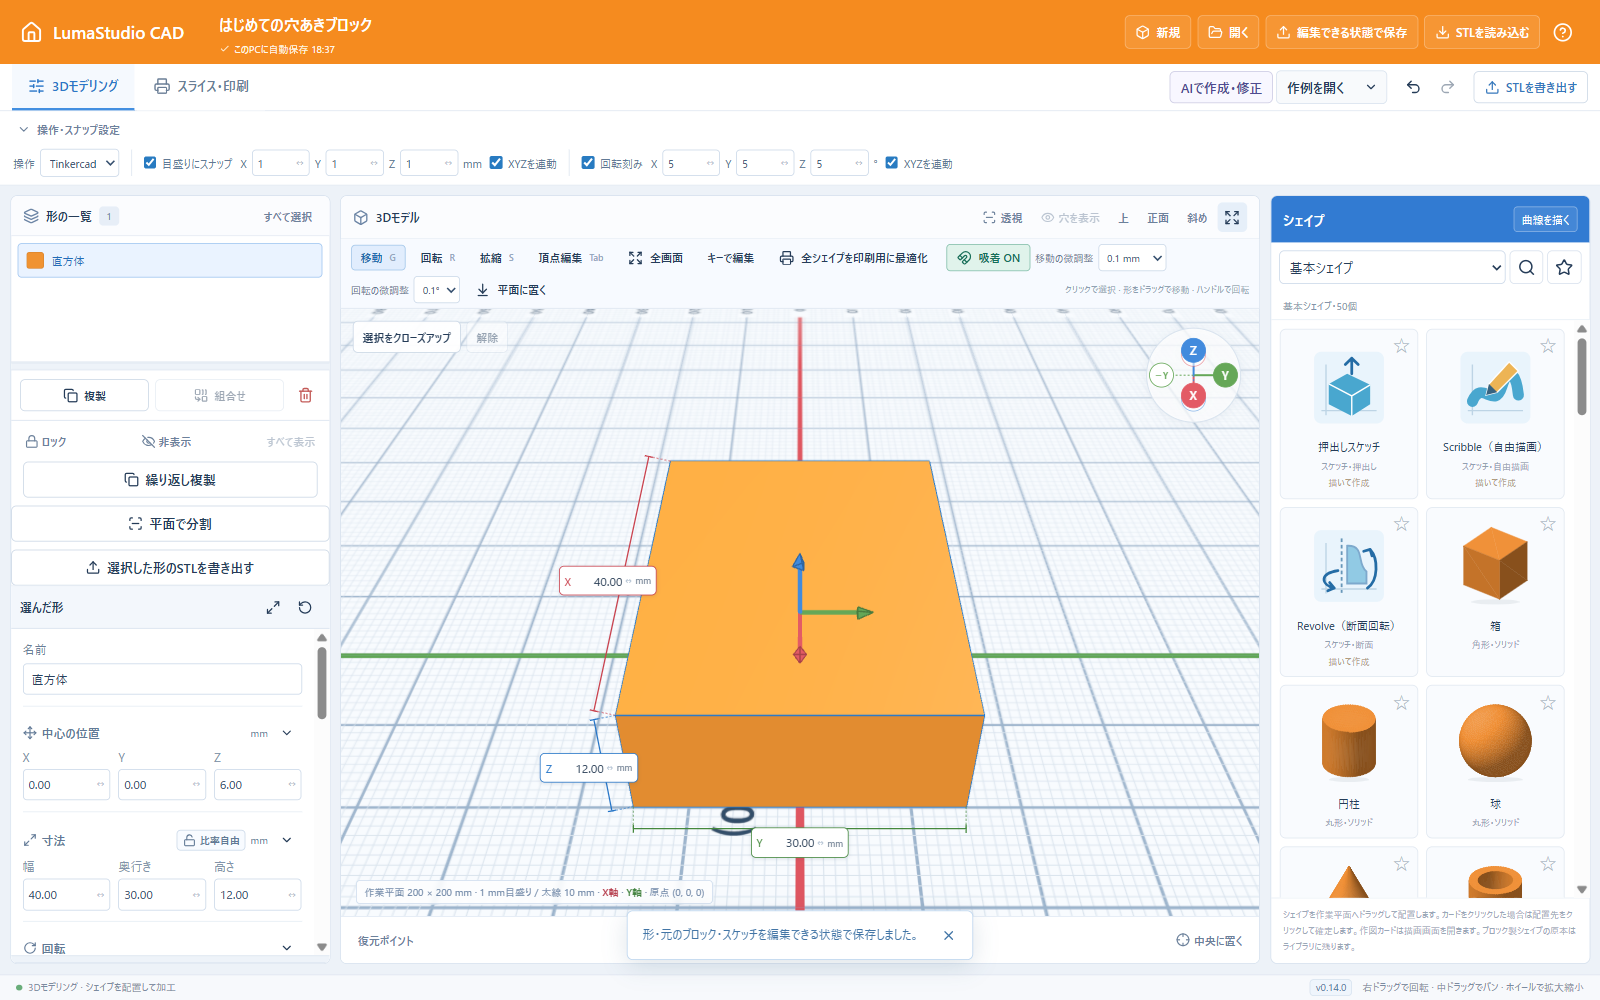Open the 操作 Tinkercad dropdown
This screenshot has height=1000, width=1600.
pyautogui.click(x=79, y=163)
